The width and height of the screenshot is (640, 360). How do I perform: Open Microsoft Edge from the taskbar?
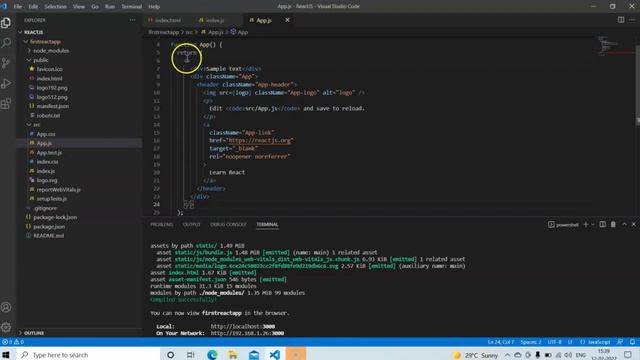pyautogui.click(x=212, y=355)
